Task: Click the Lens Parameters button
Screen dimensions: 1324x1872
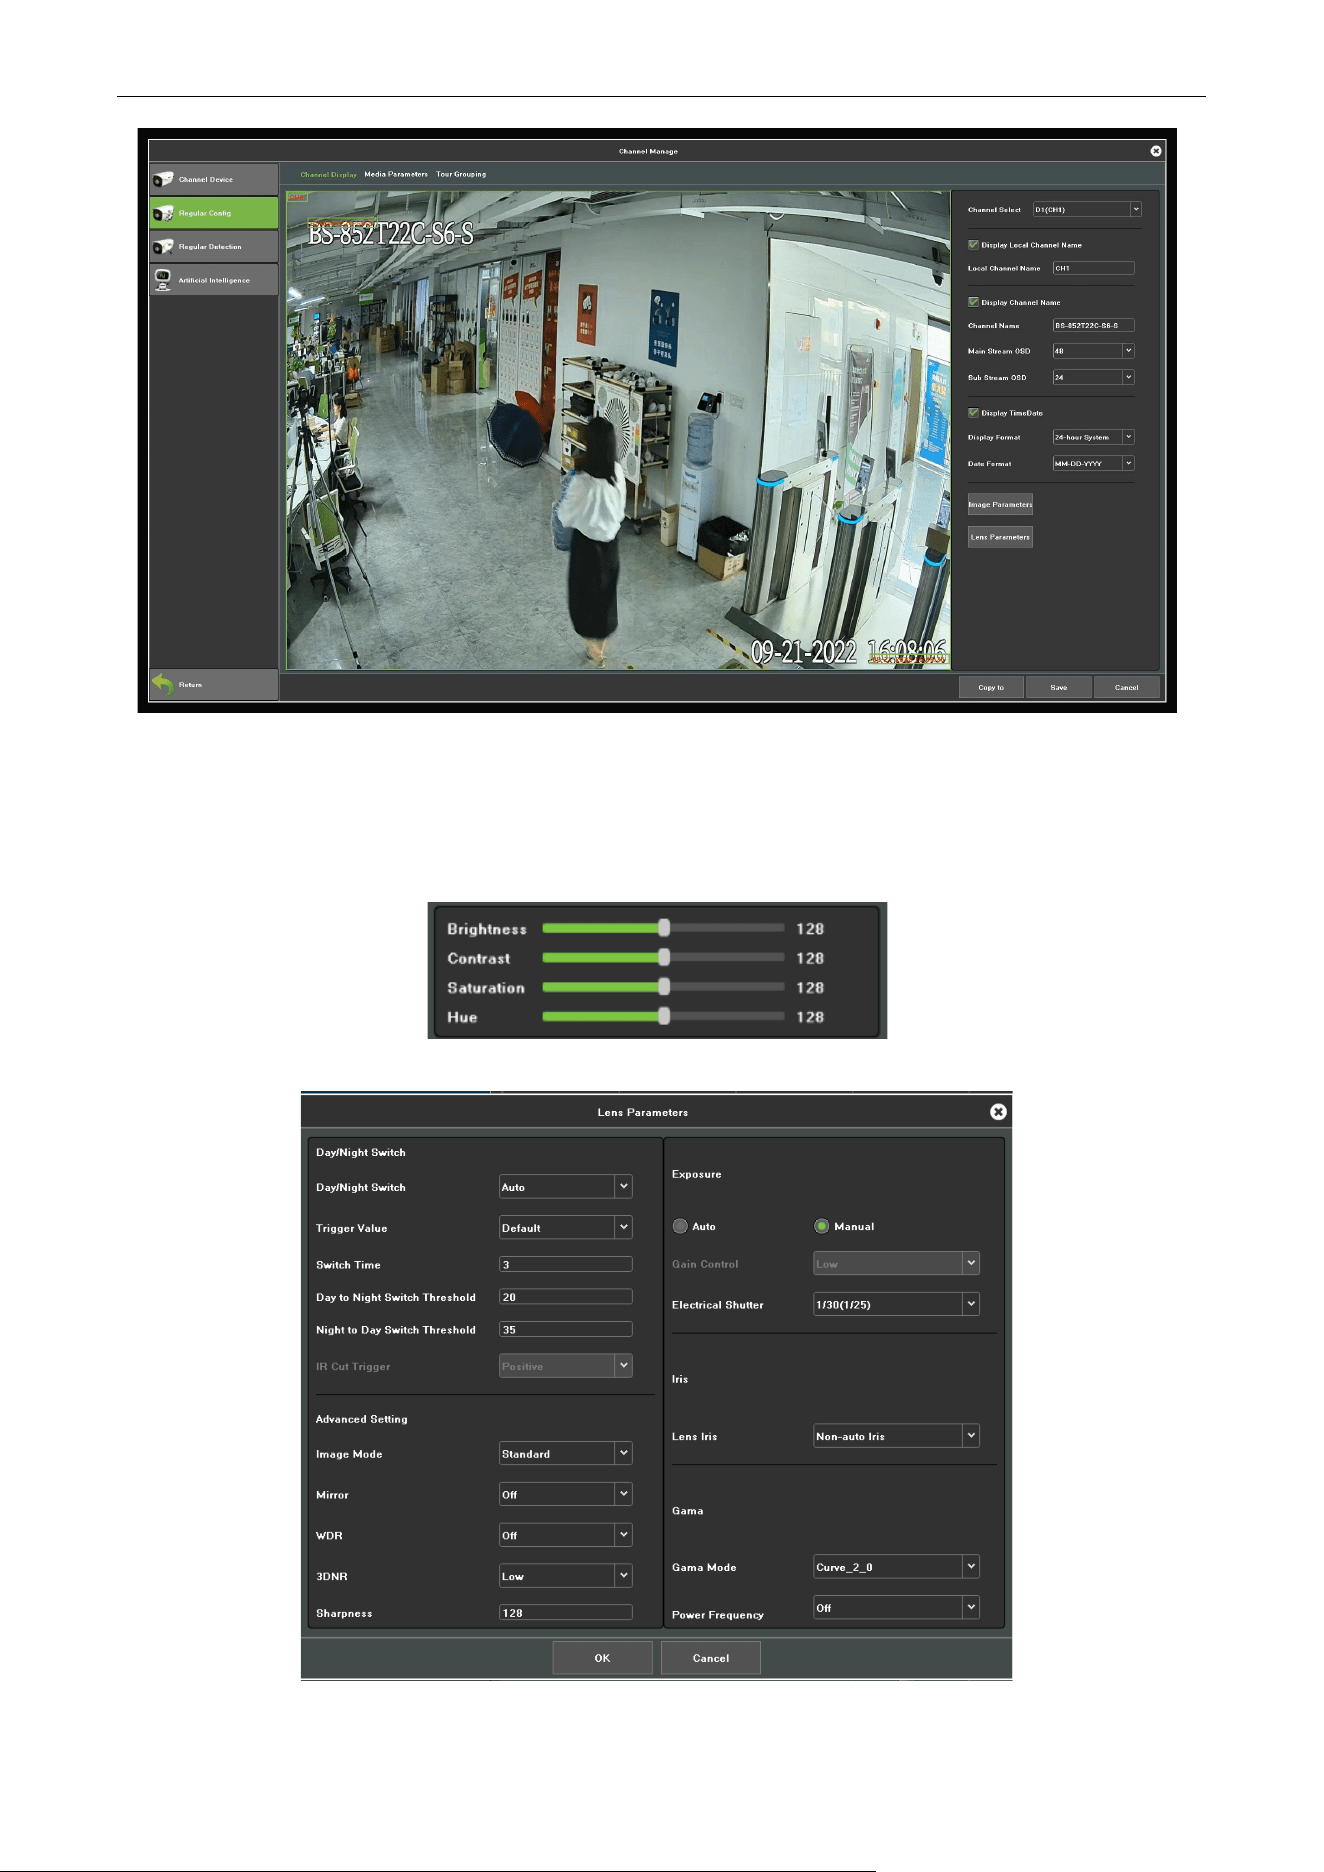Action: 1000,537
